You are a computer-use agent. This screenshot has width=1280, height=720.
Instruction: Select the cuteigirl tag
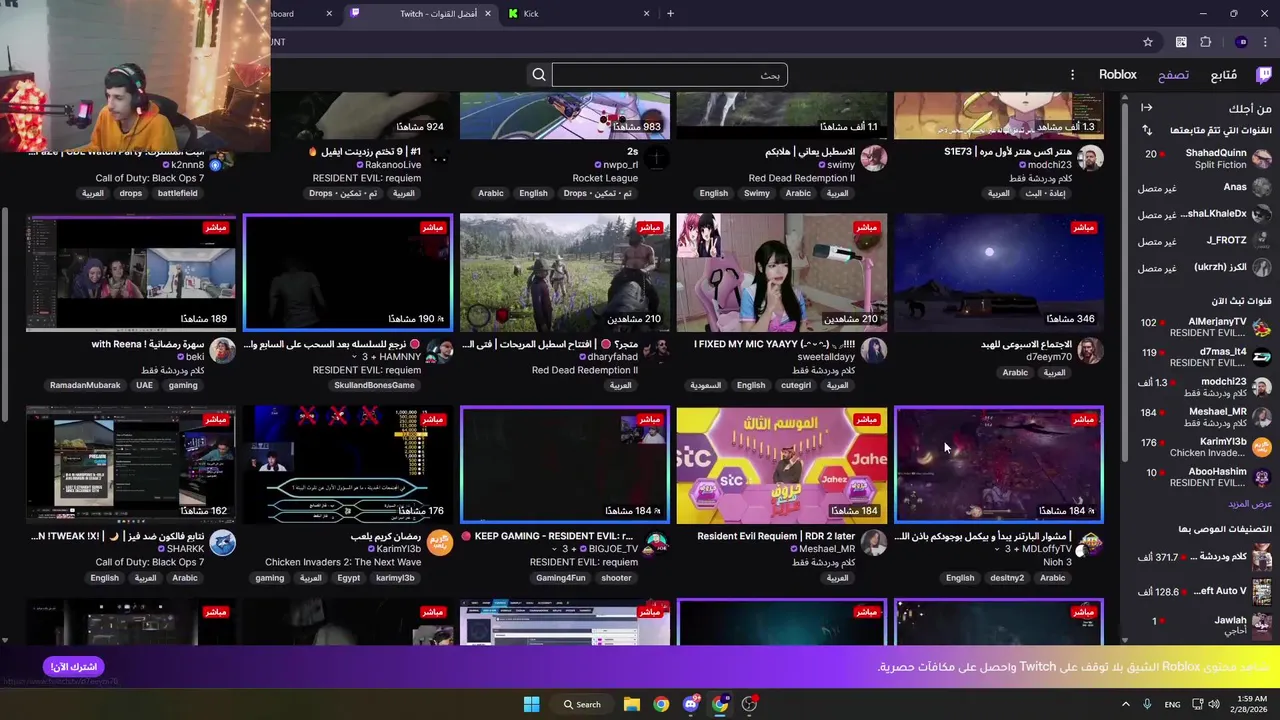pos(796,385)
